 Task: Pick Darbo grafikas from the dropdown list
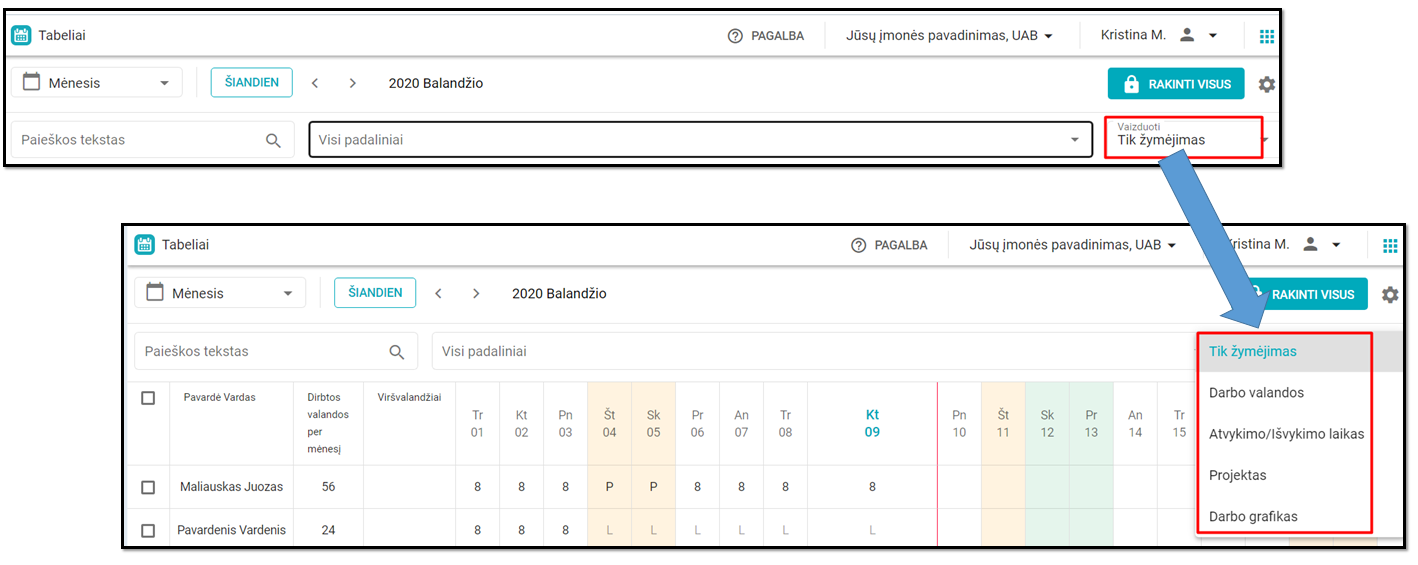coord(1253,517)
